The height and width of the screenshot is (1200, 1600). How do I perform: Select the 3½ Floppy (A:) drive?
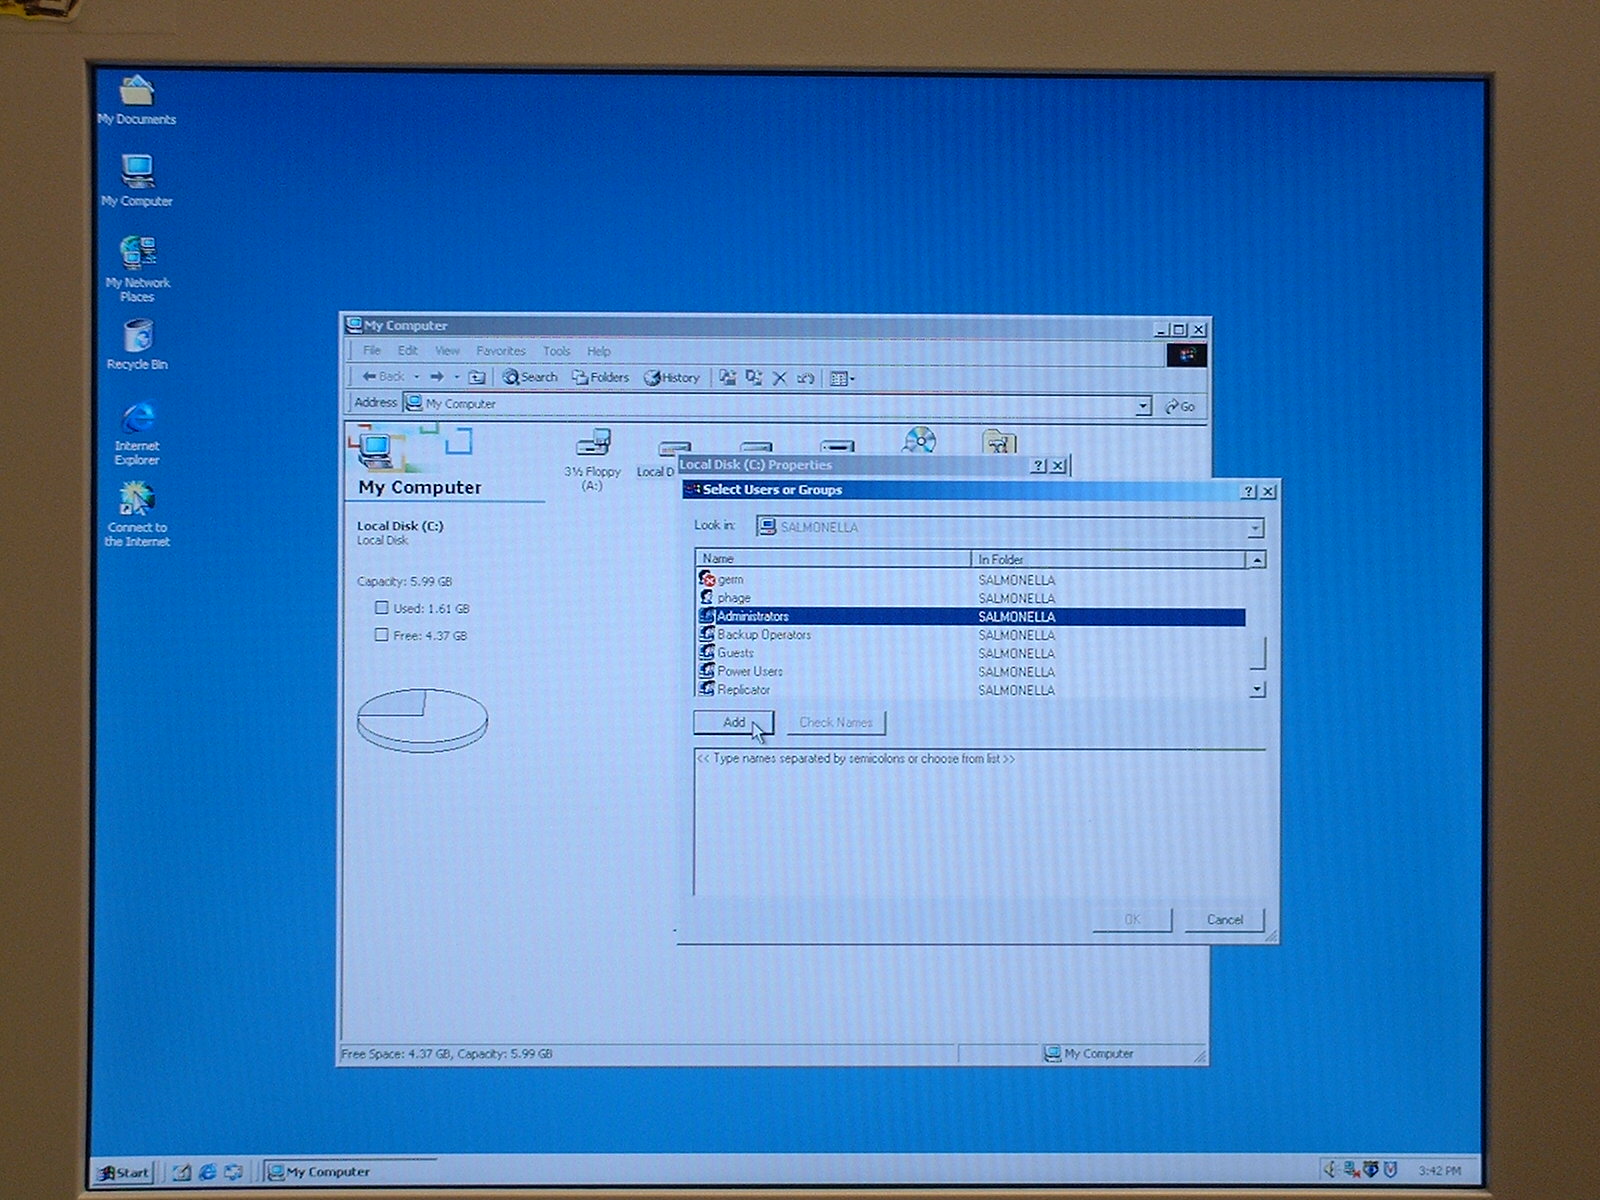click(593, 444)
